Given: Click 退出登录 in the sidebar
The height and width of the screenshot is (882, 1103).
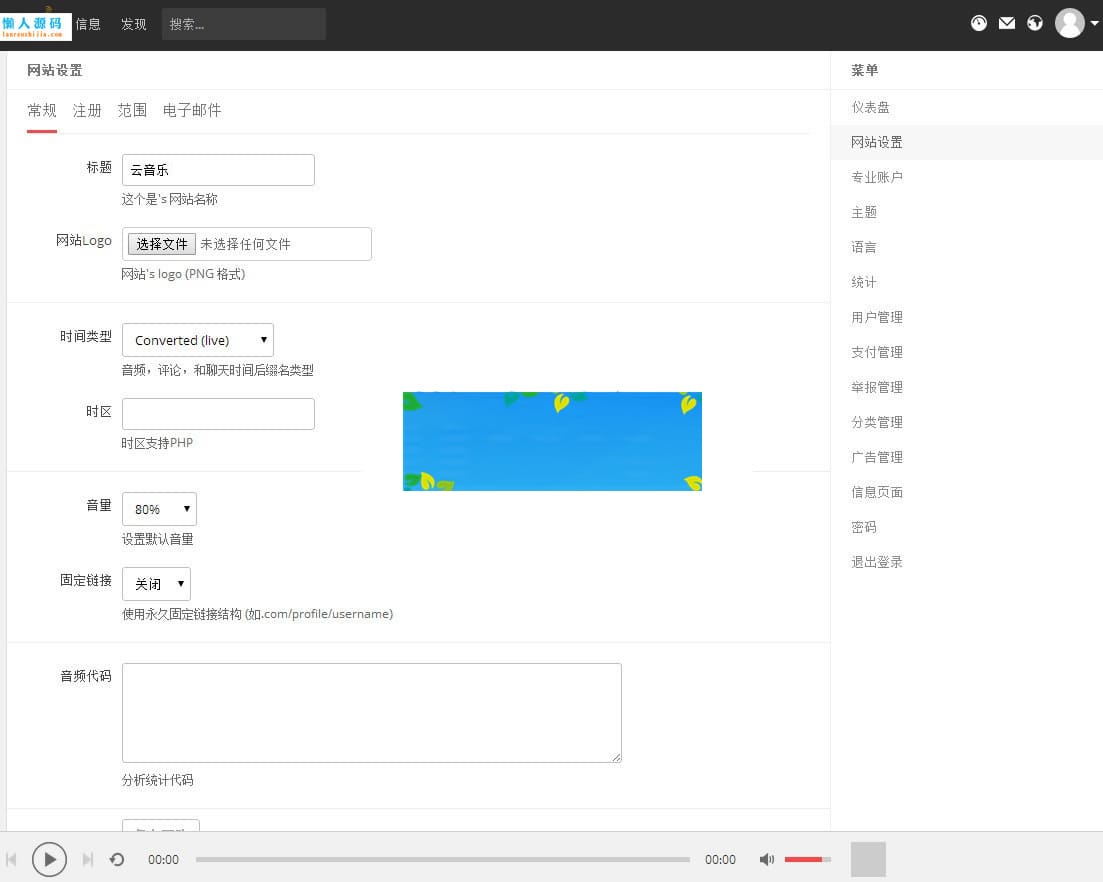Looking at the screenshot, I should pyautogui.click(x=876, y=562).
